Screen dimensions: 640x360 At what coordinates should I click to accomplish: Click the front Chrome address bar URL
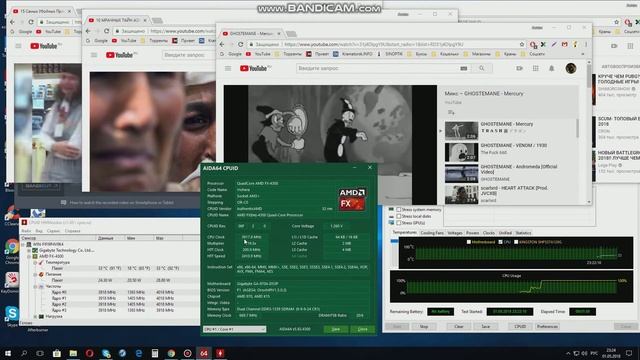(373, 44)
